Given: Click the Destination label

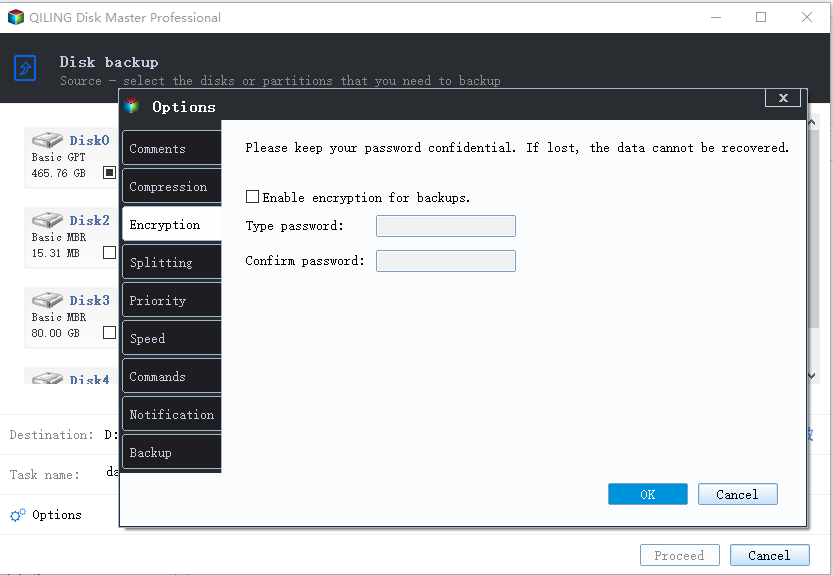Looking at the screenshot, I should 52,435.
